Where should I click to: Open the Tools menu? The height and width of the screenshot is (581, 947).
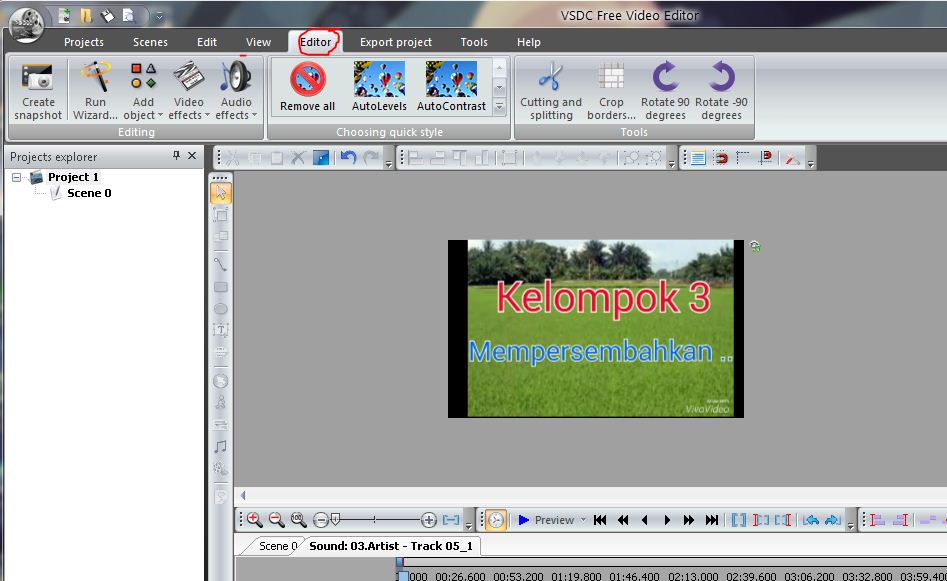click(473, 42)
